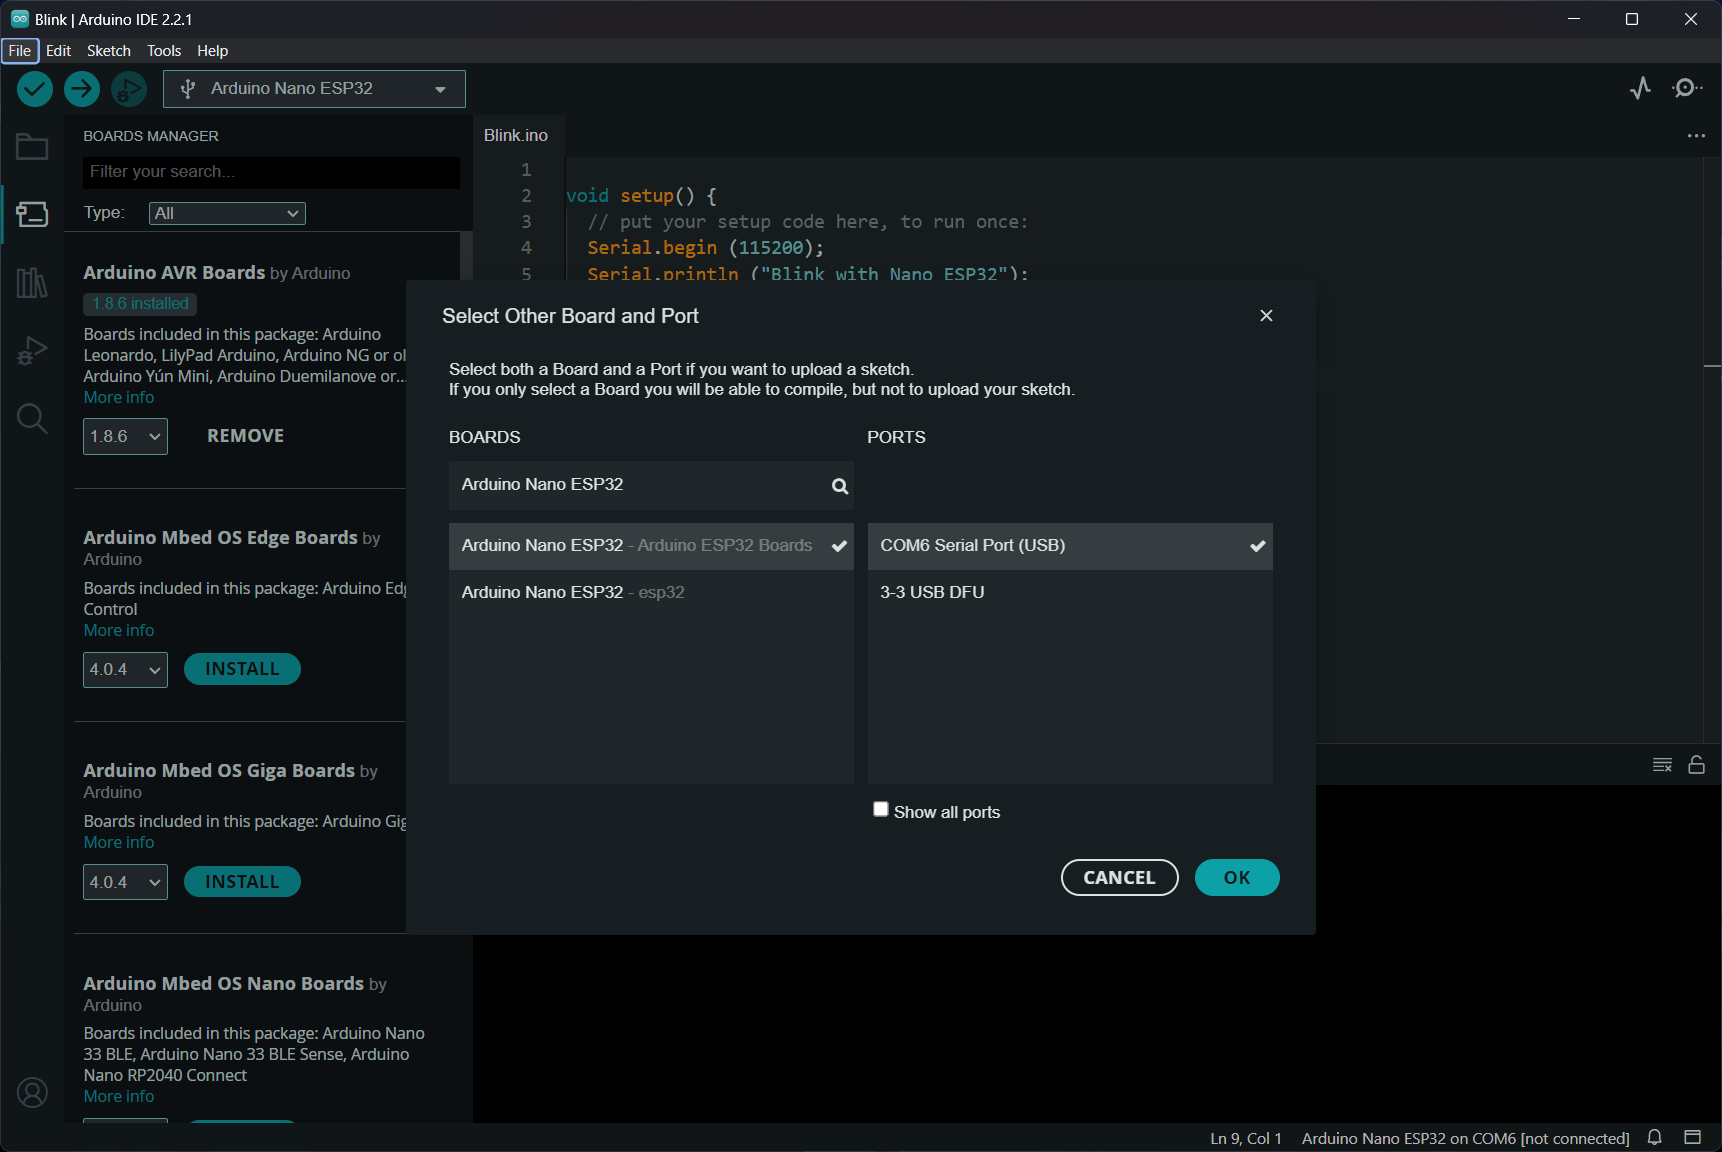Click INSTALL for Mbed OS Giga Boards
This screenshot has height=1152, width=1722.
coord(242,882)
